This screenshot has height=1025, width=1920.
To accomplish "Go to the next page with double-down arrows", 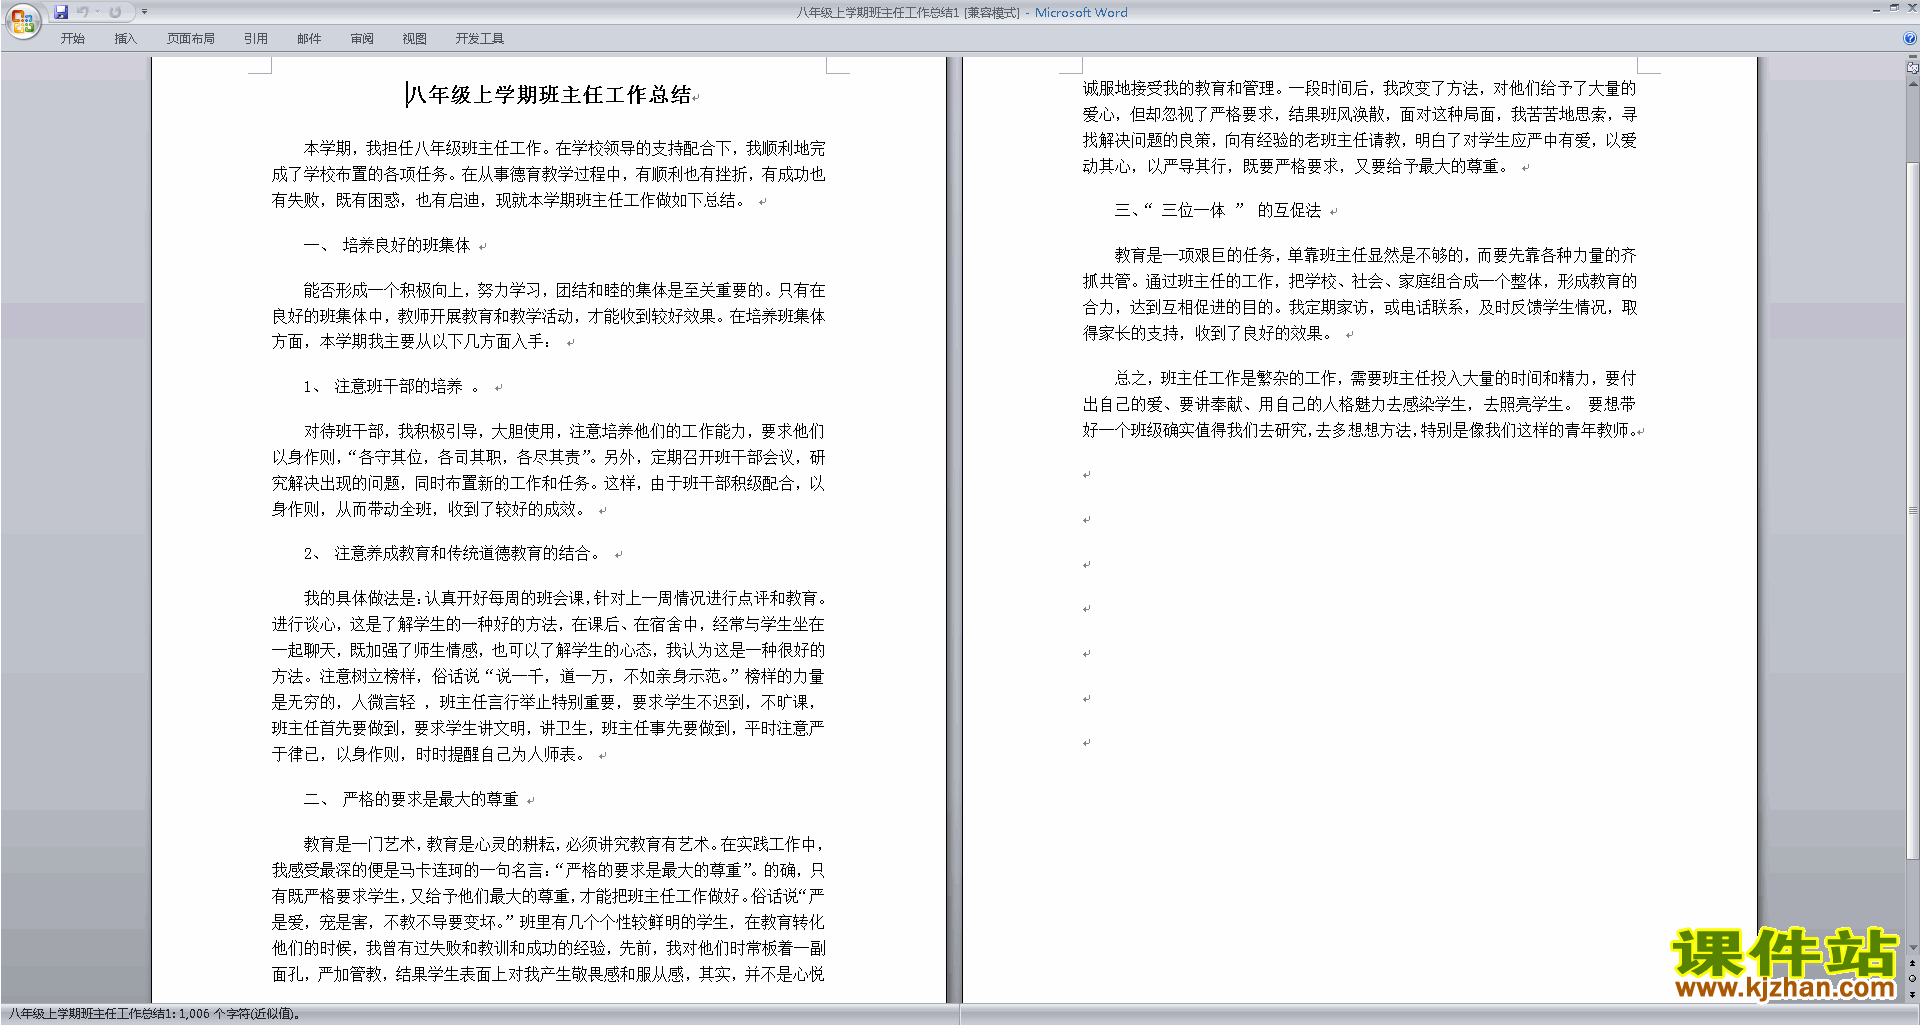I will 1912,995.
